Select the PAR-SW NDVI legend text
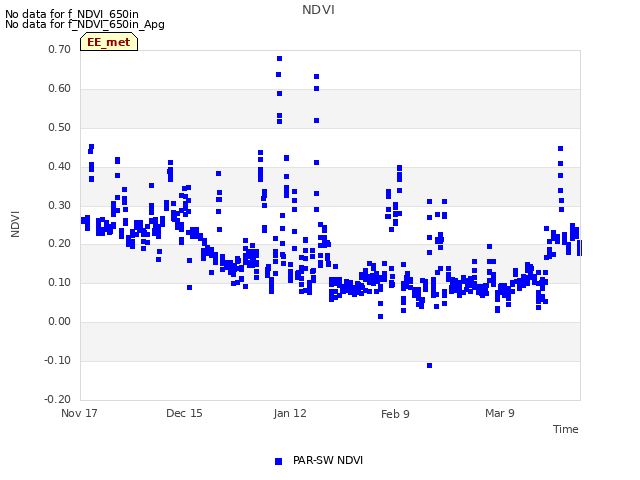Viewport: 640px width, 480px height. tap(328, 460)
